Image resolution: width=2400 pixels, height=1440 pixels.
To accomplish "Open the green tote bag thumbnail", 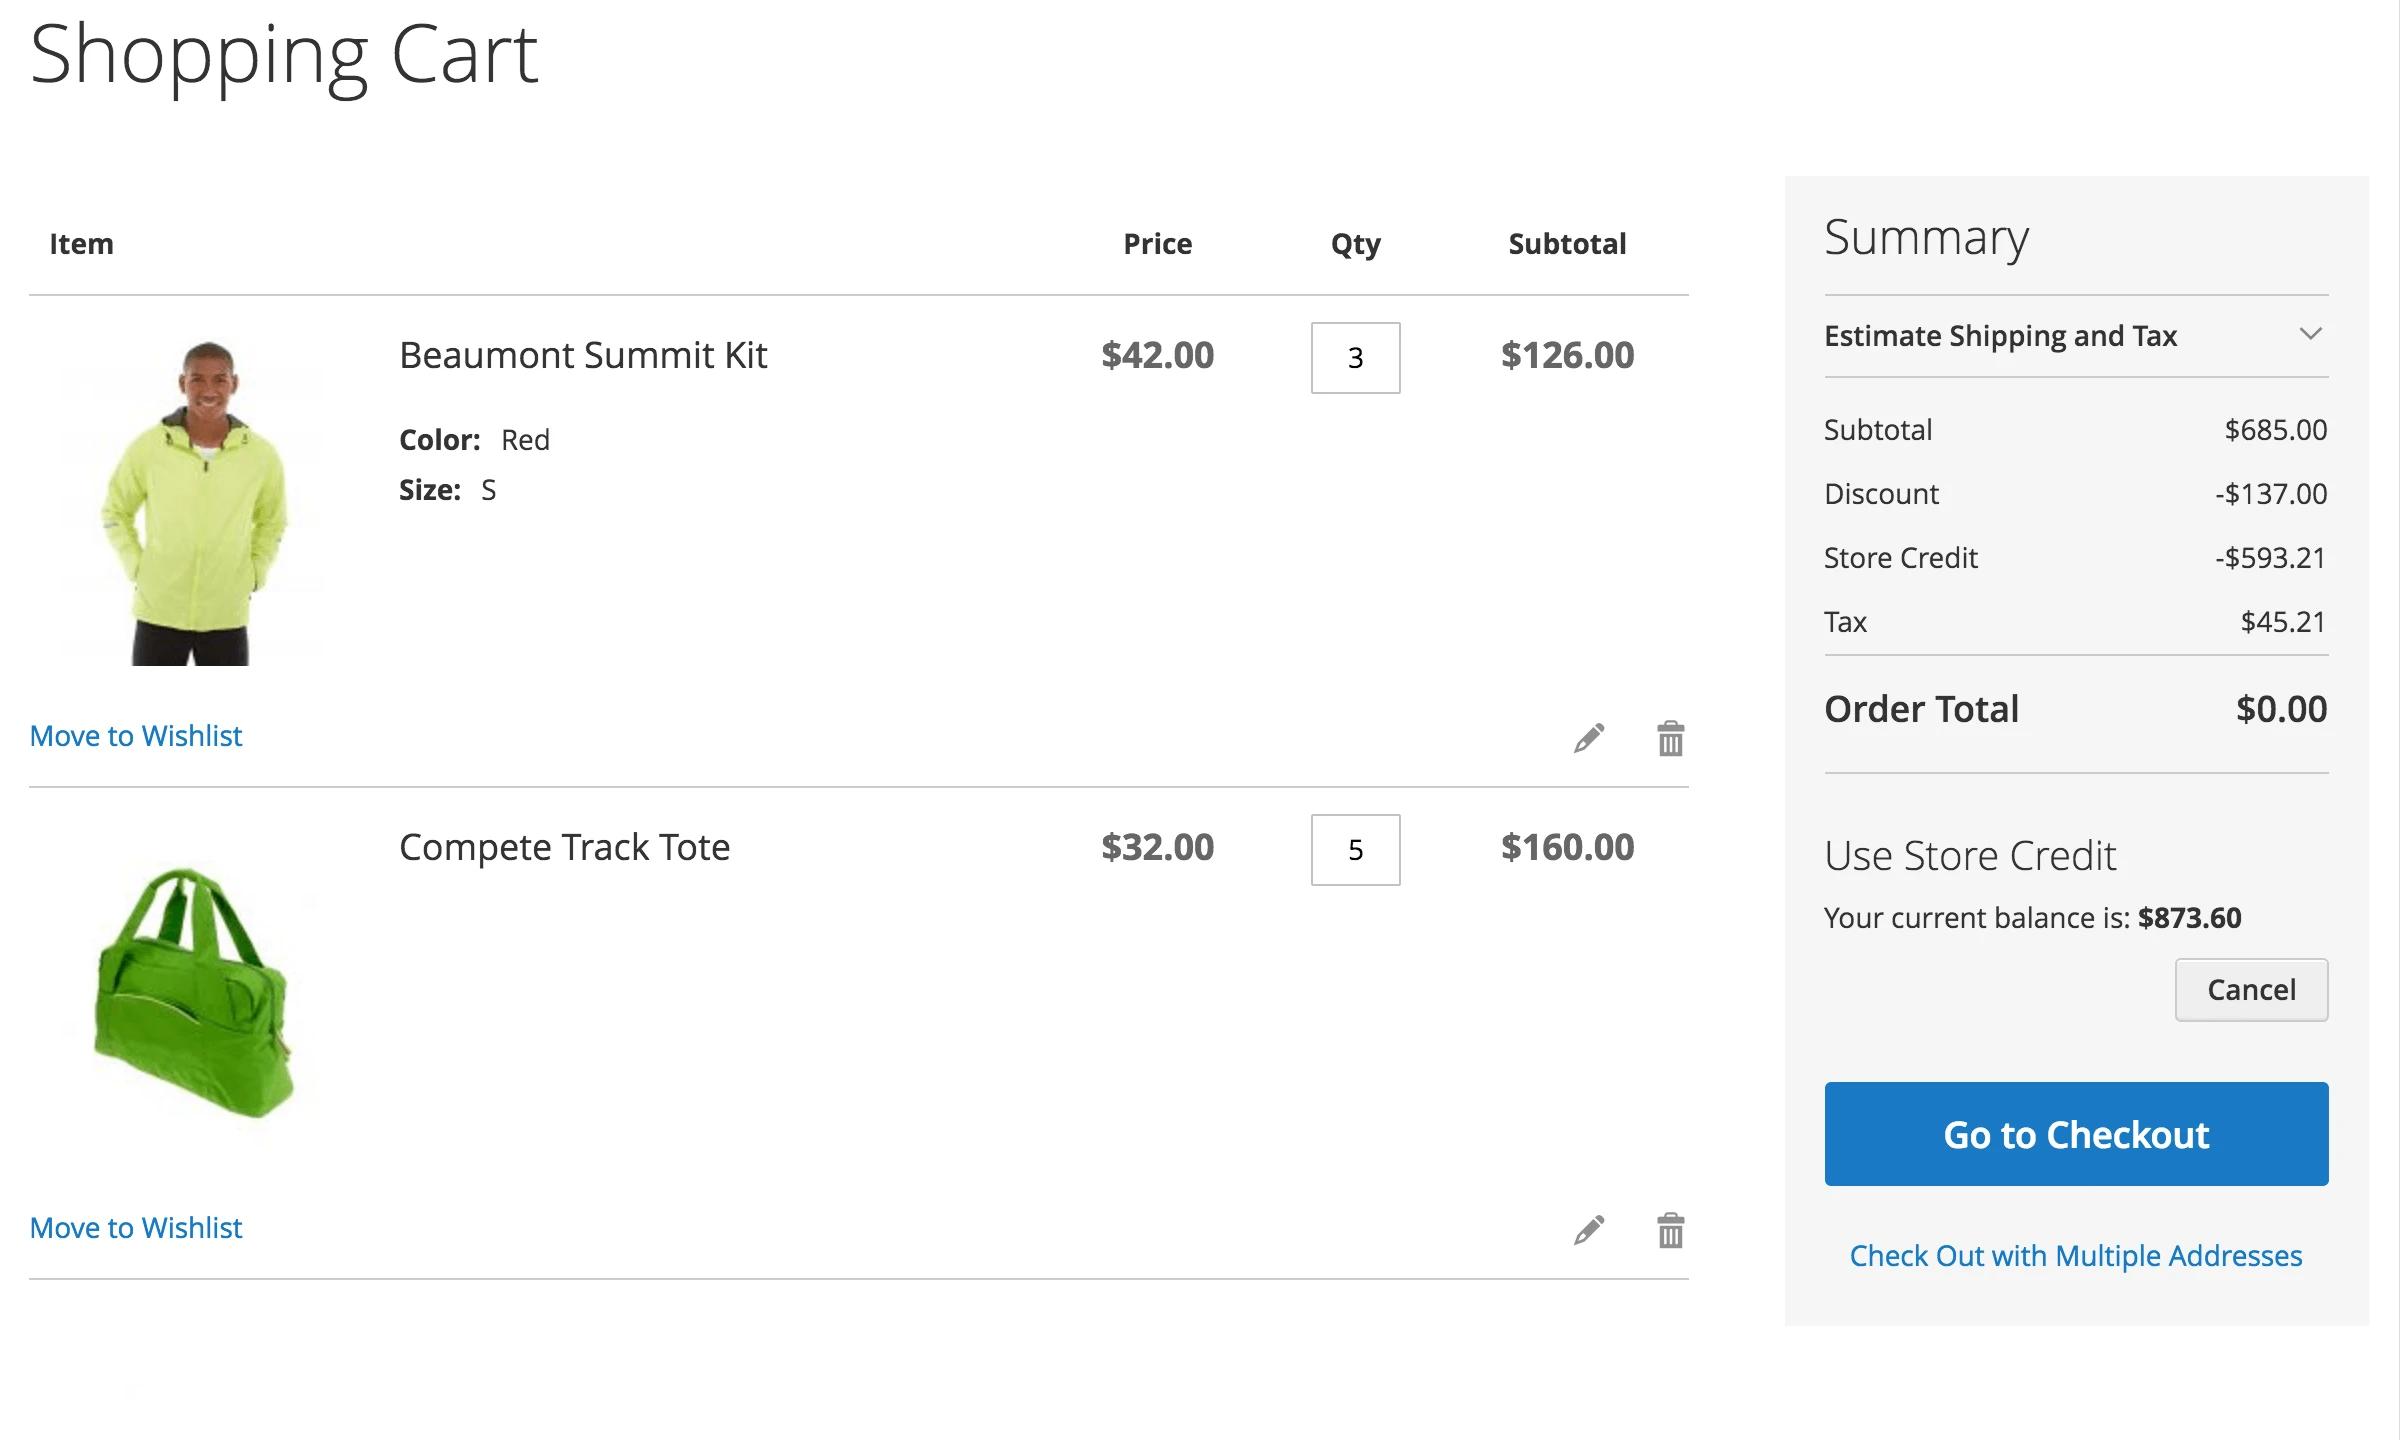I will point(194,992).
